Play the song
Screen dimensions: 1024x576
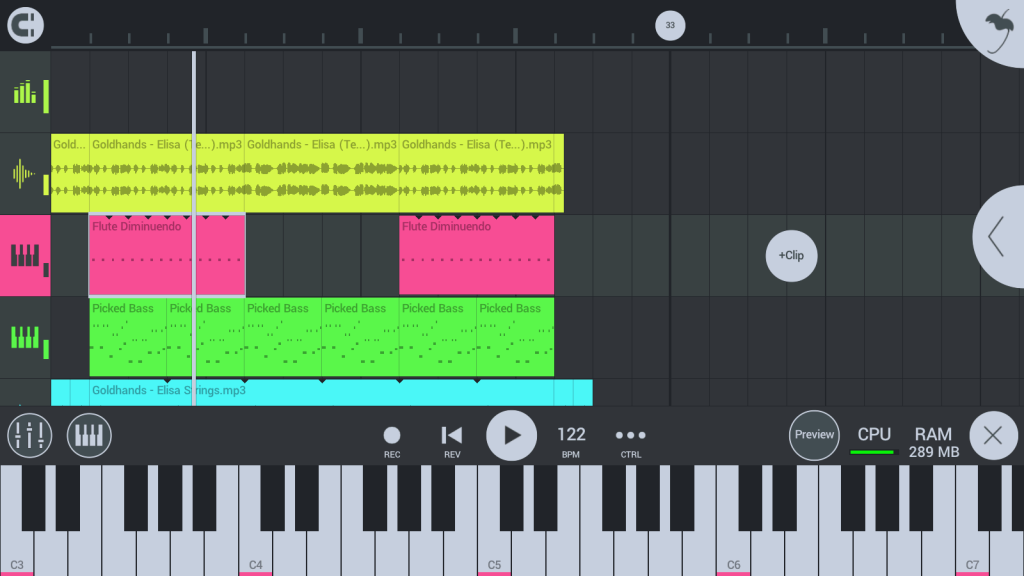[x=511, y=436]
